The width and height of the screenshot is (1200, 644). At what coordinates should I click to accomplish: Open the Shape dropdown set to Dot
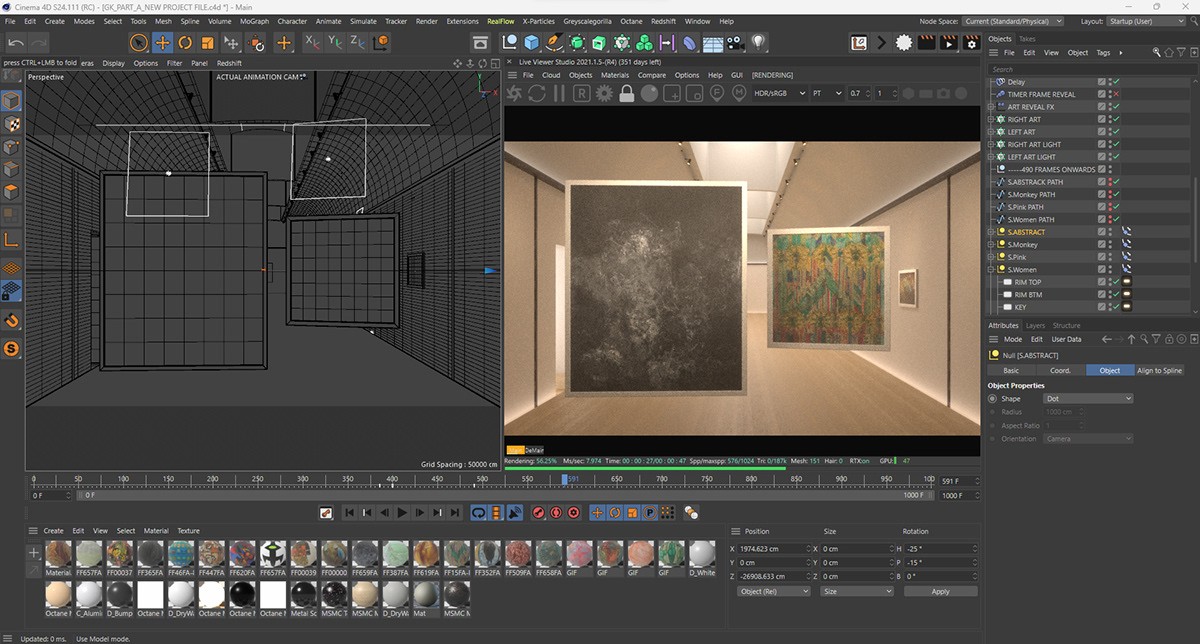pos(1088,399)
